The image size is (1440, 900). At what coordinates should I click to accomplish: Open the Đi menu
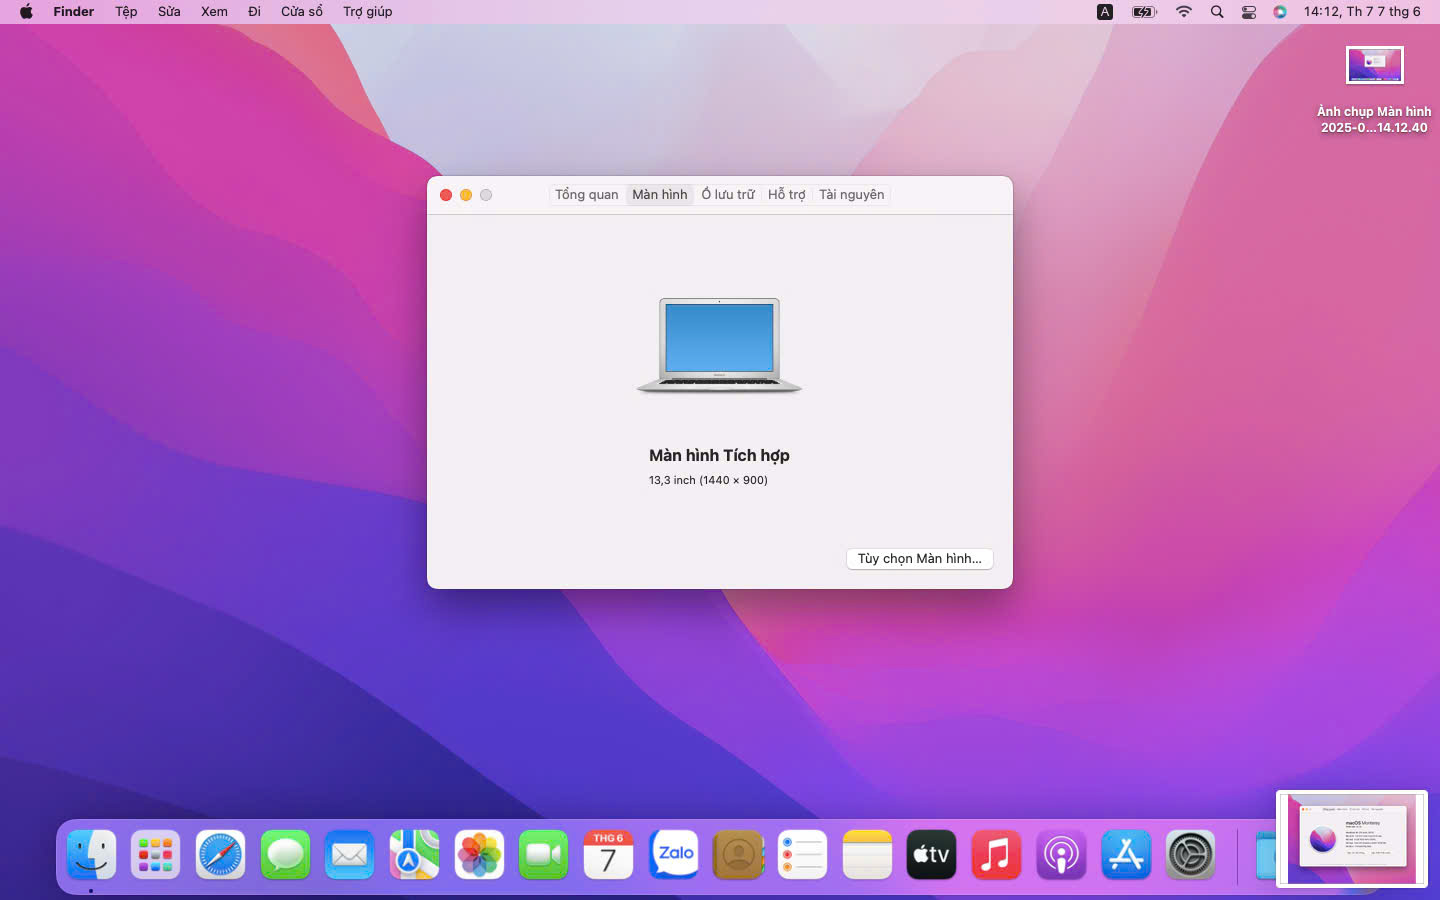click(x=254, y=12)
